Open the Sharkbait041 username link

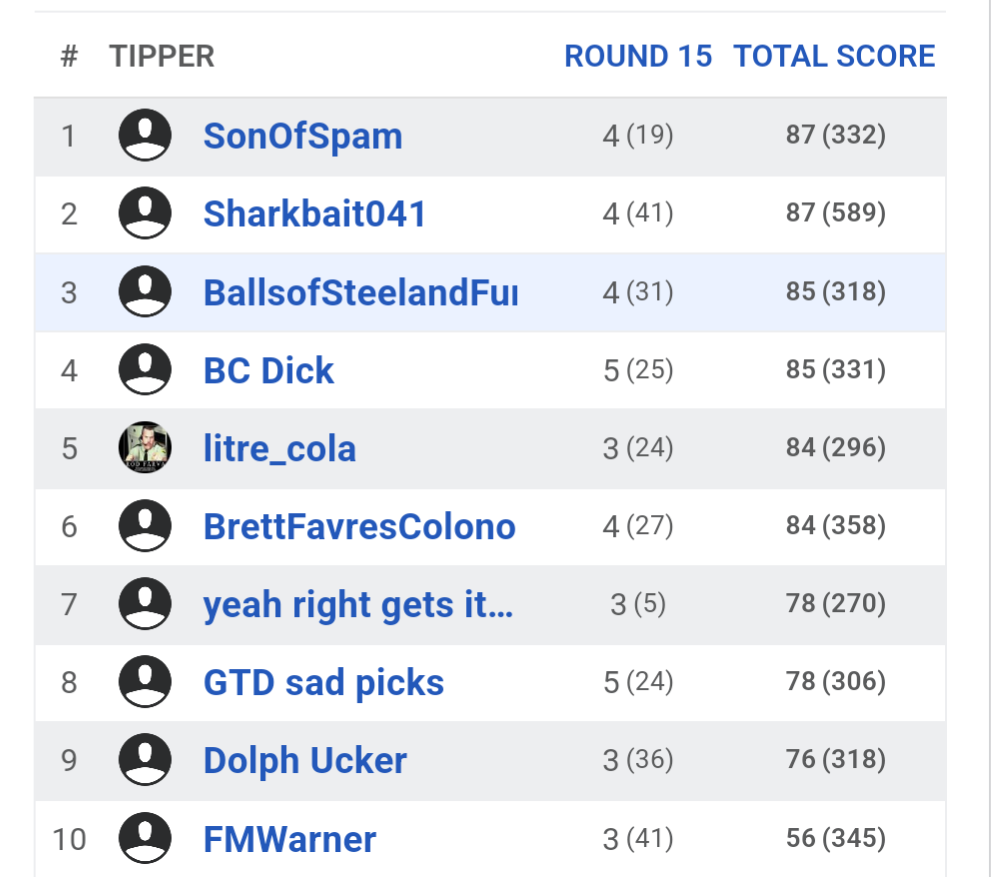(x=314, y=214)
